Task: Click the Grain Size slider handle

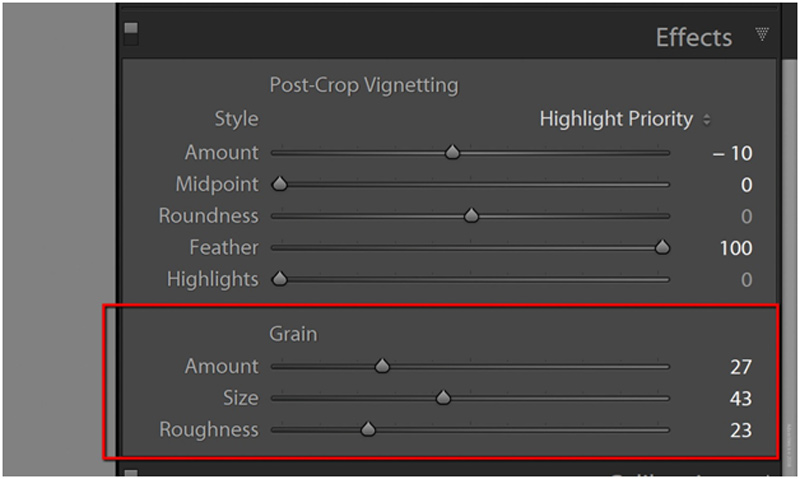Action: (443, 398)
